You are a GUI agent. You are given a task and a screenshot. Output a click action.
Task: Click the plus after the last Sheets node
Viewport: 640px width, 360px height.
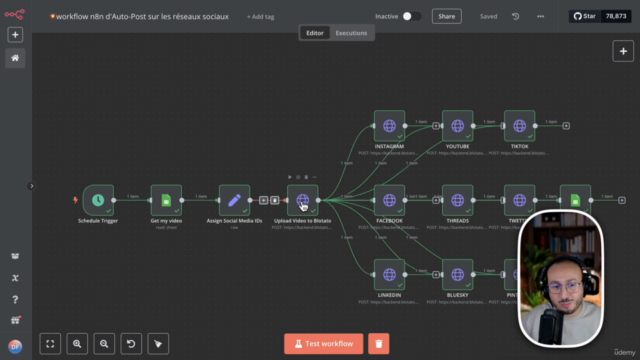(622, 200)
